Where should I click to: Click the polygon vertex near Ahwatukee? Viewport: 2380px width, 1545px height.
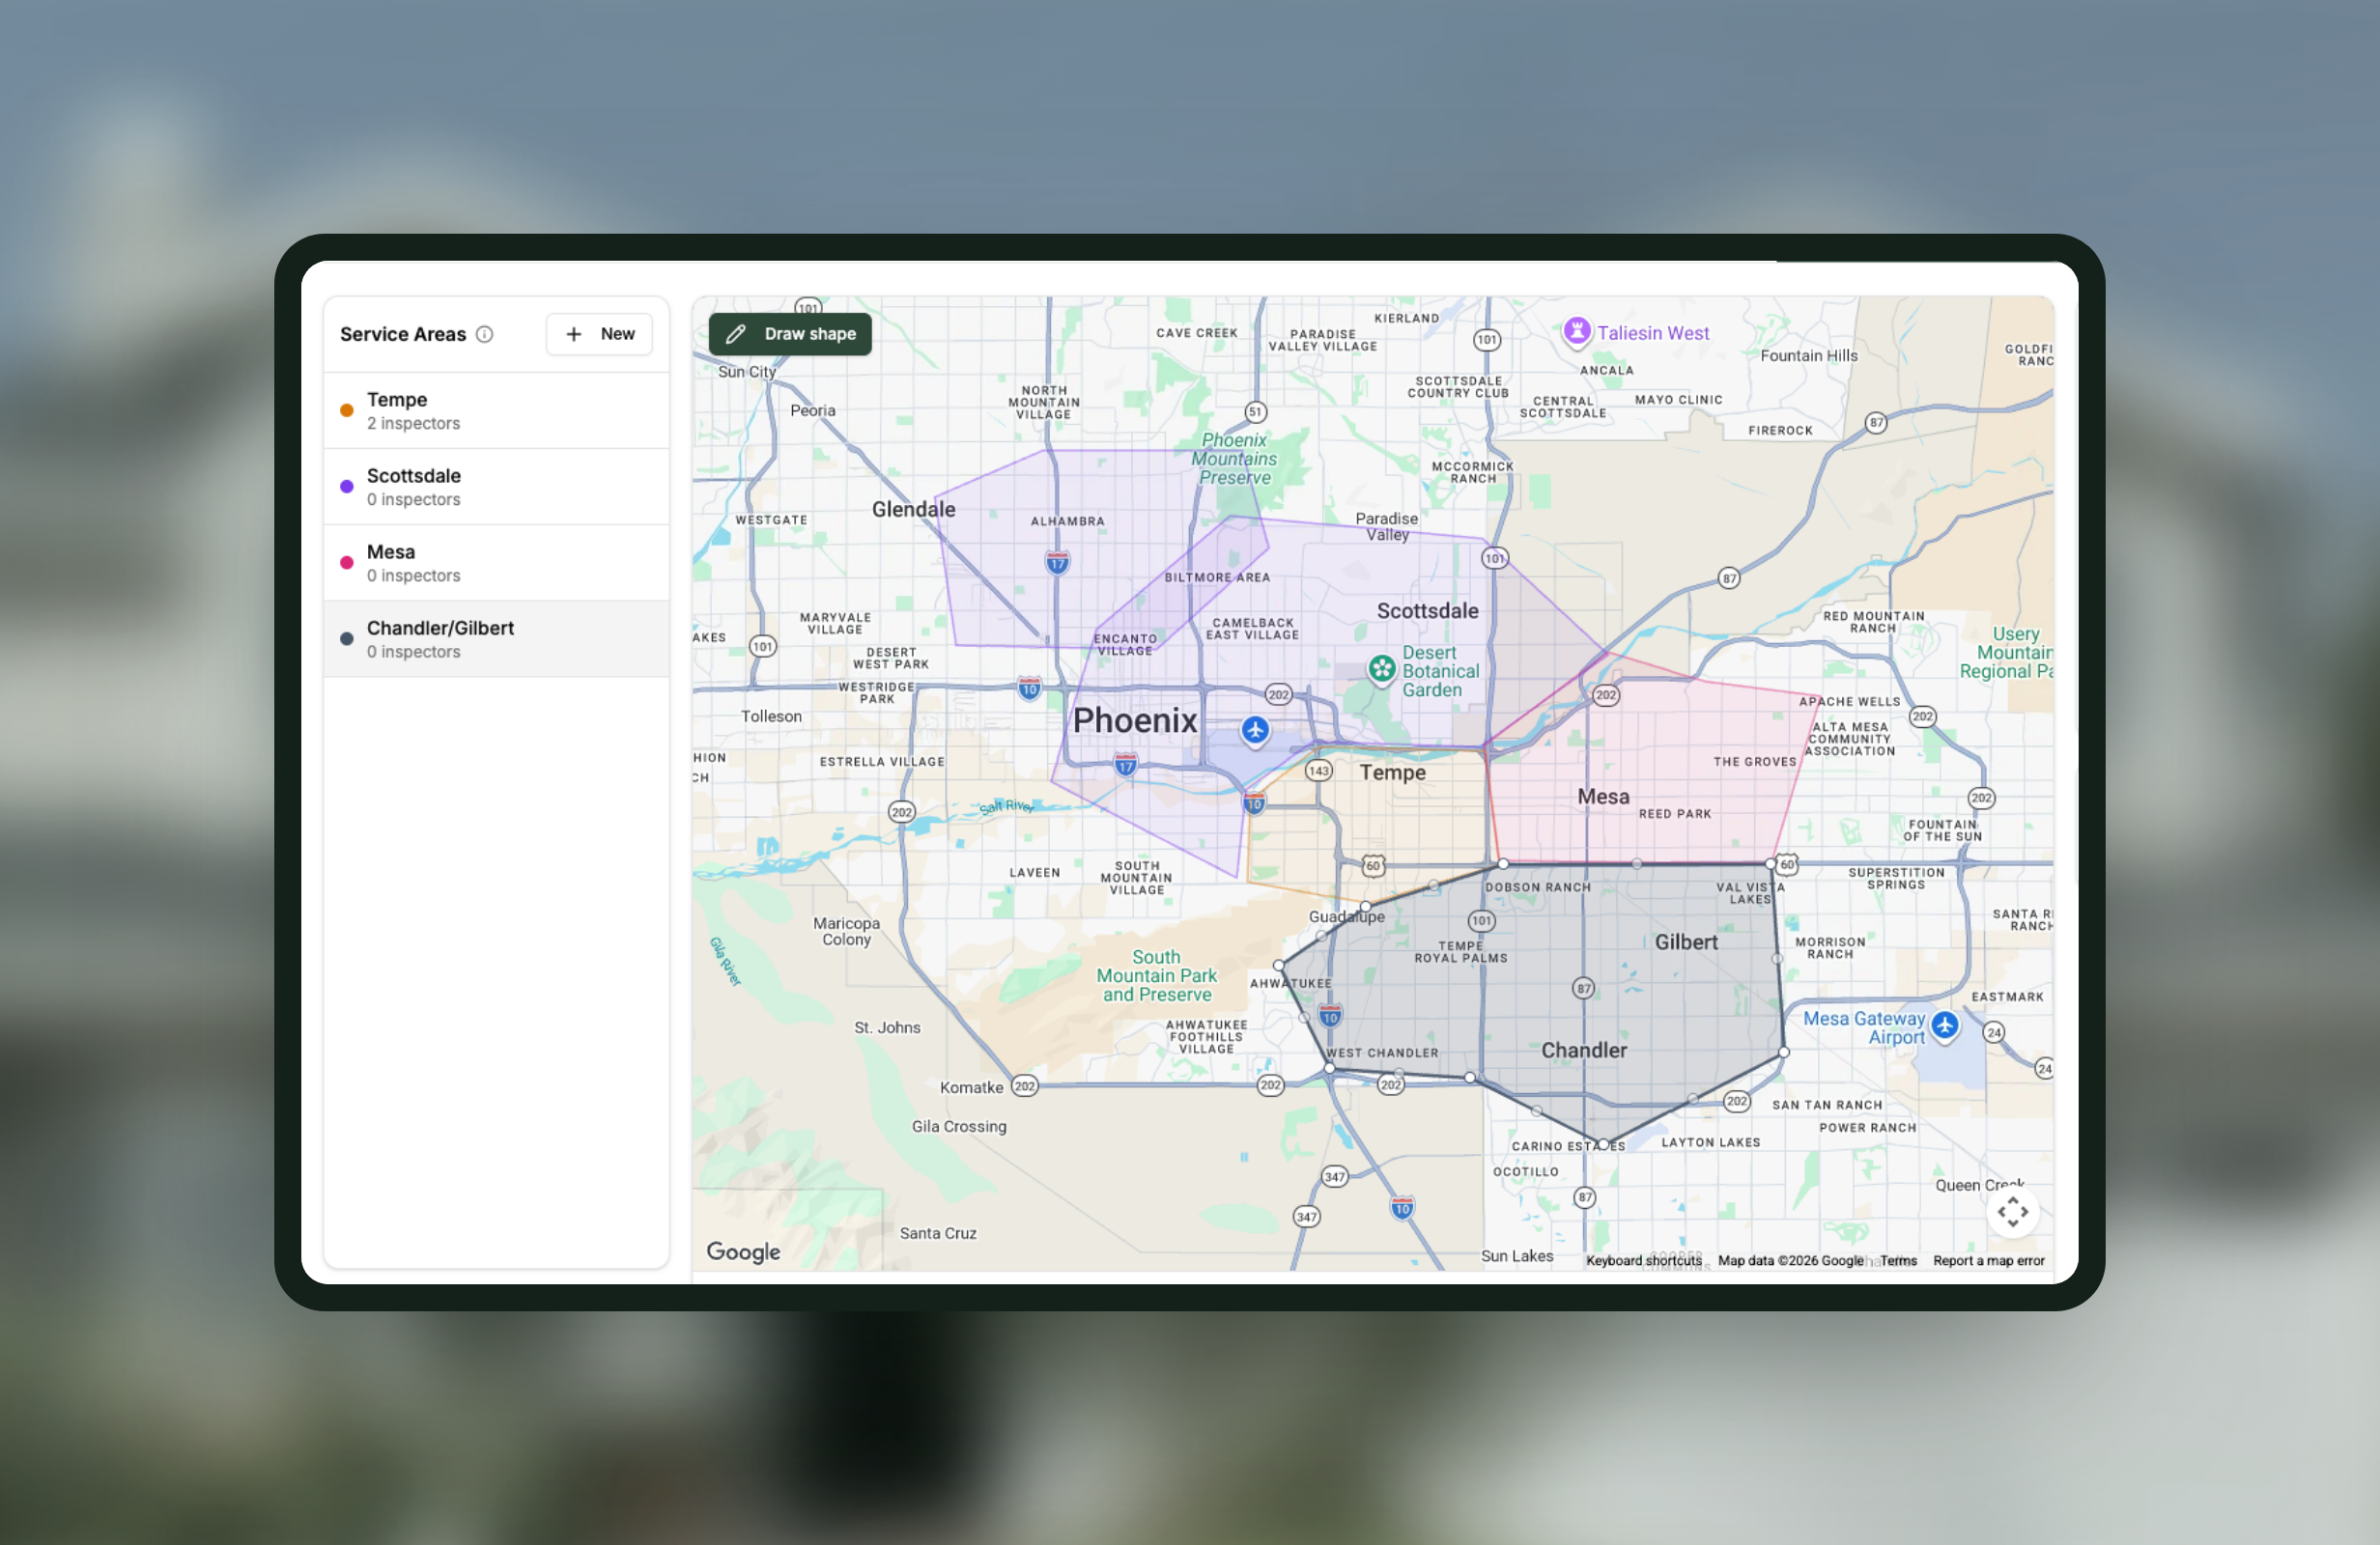click(1278, 966)
